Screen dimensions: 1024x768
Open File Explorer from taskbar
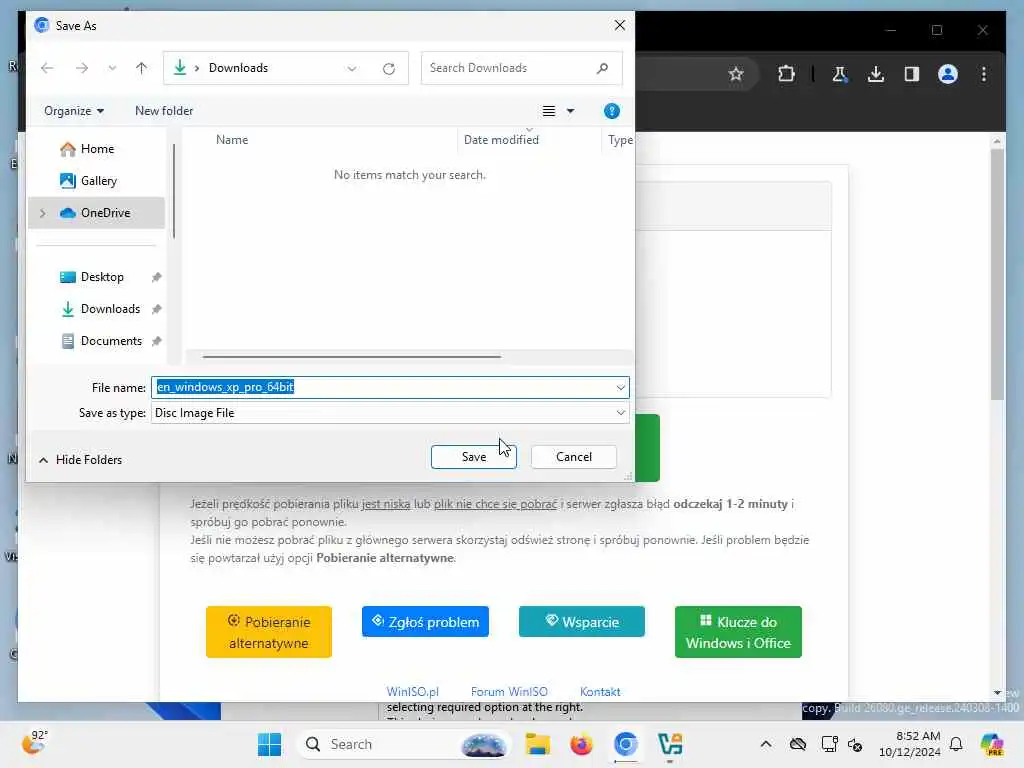[537, 744]
